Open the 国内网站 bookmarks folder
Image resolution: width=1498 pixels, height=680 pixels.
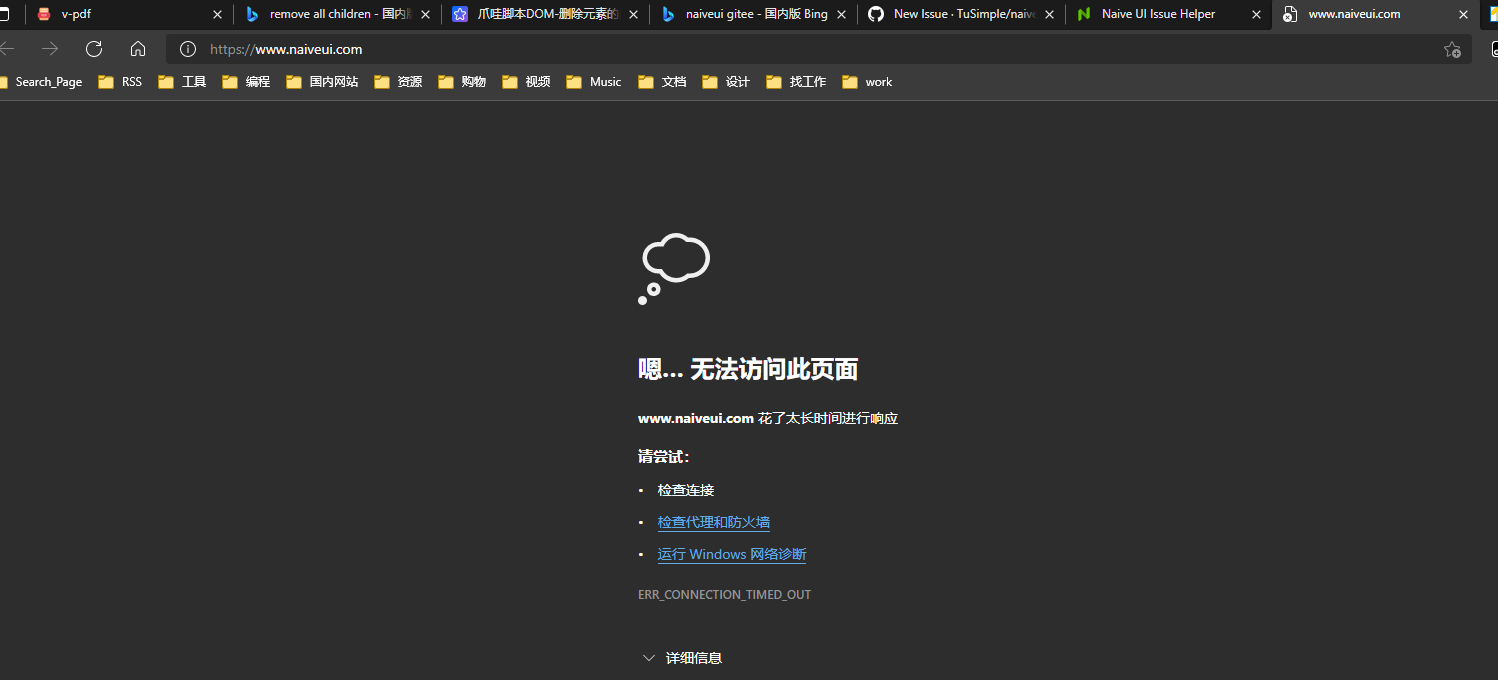point(333,81)
